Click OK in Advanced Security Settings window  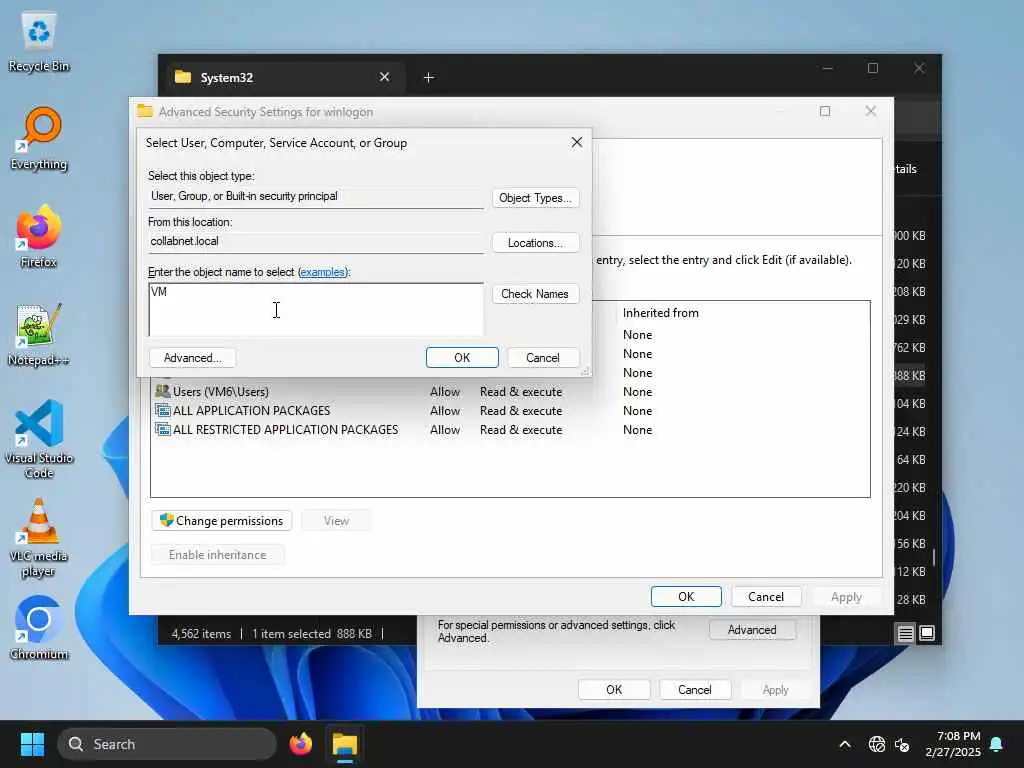coord(686,597)
